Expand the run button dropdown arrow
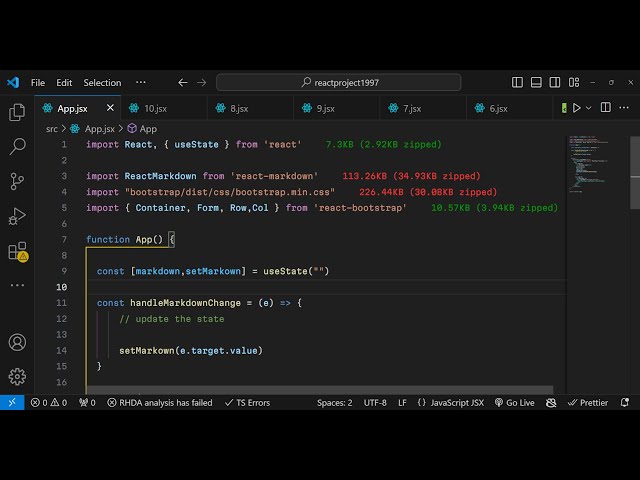640x480 pixels. (x=589, y=108)
